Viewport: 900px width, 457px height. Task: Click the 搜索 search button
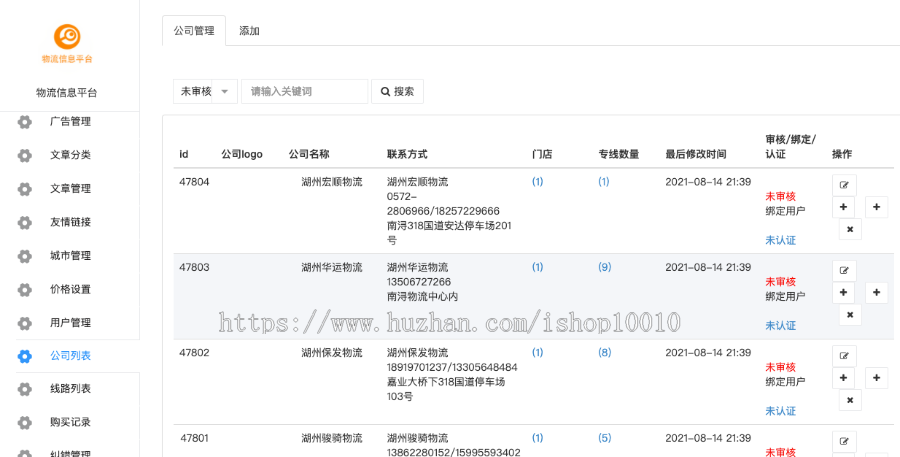pos(398,91)
